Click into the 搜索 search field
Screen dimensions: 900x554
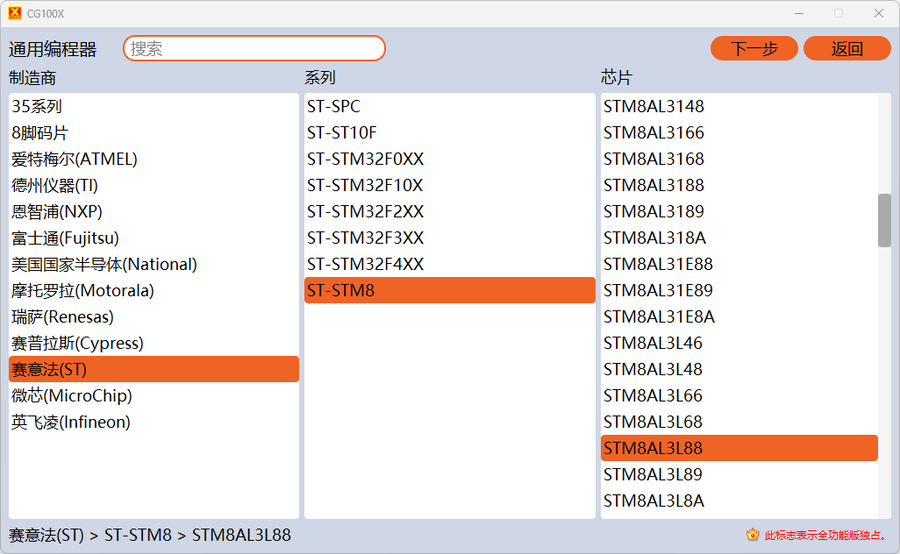coord(254,48)
